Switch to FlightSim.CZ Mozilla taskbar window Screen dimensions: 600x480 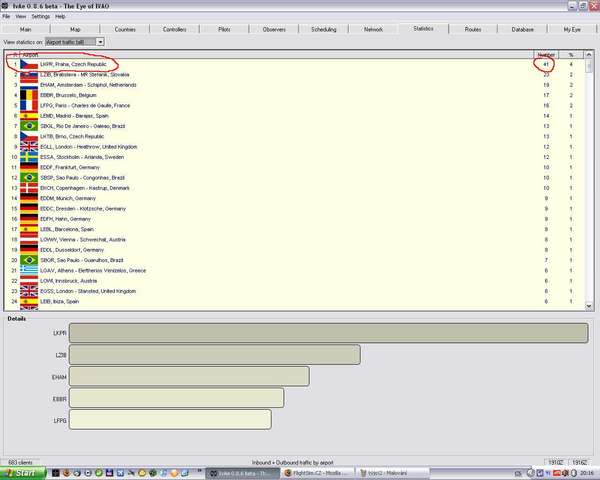(x=318, y=473)
